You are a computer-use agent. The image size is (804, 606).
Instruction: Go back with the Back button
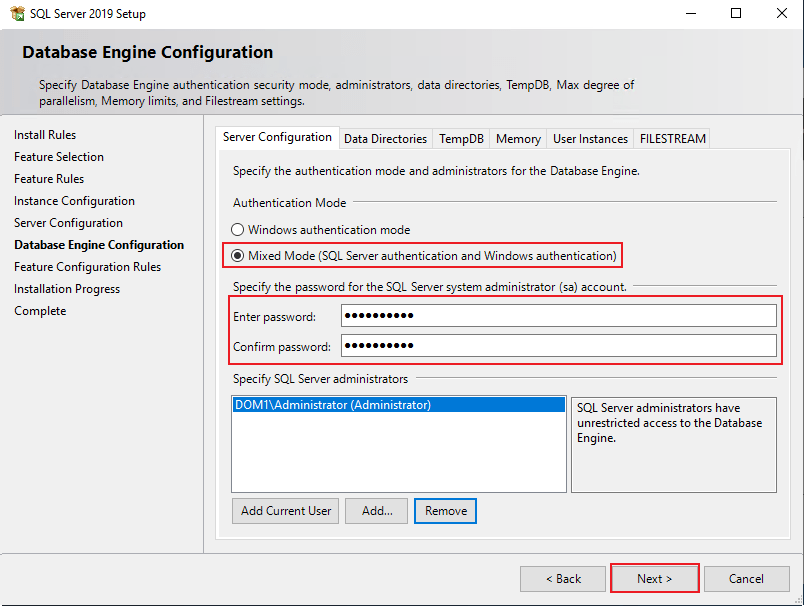563,579
